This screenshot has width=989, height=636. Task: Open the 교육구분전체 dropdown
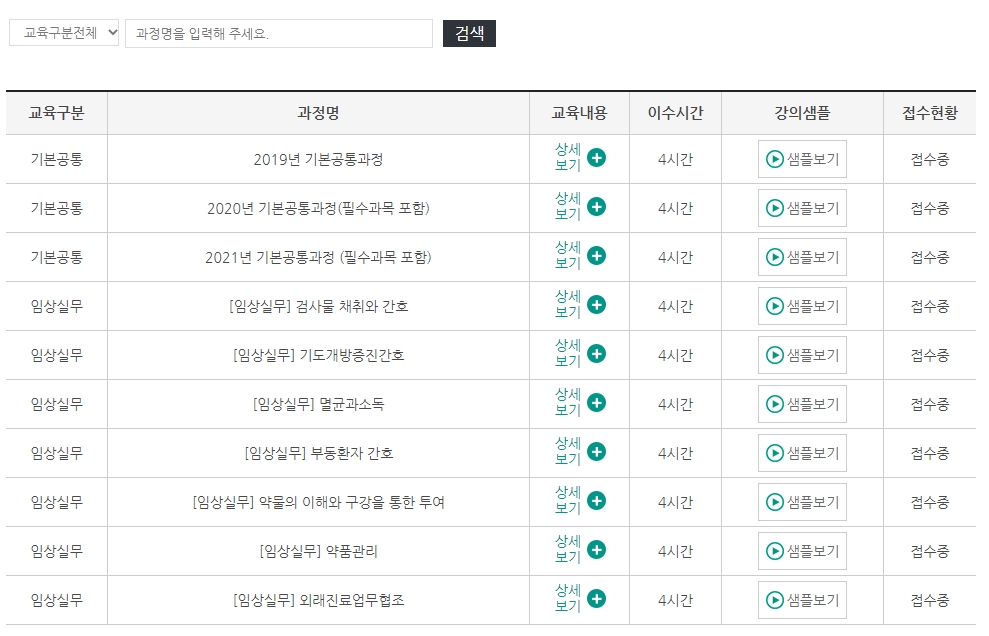(x=64, y=33)
